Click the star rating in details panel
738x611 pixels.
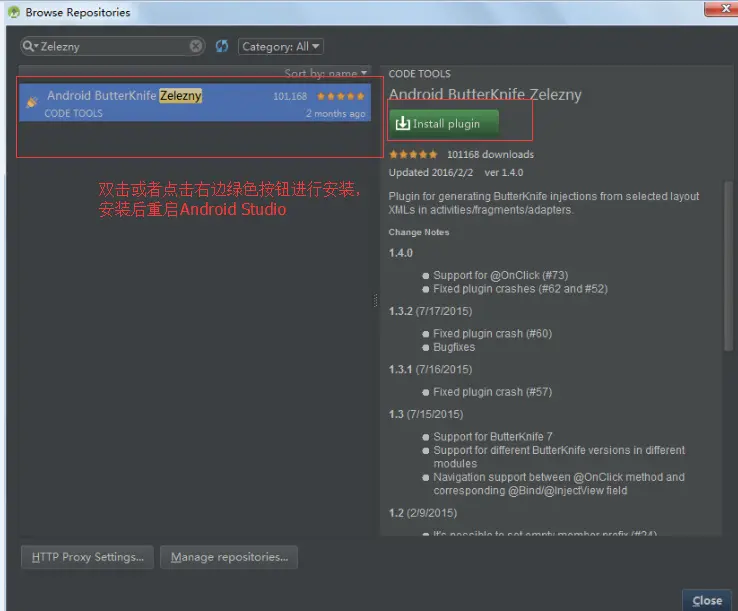[x=413, y=154]
